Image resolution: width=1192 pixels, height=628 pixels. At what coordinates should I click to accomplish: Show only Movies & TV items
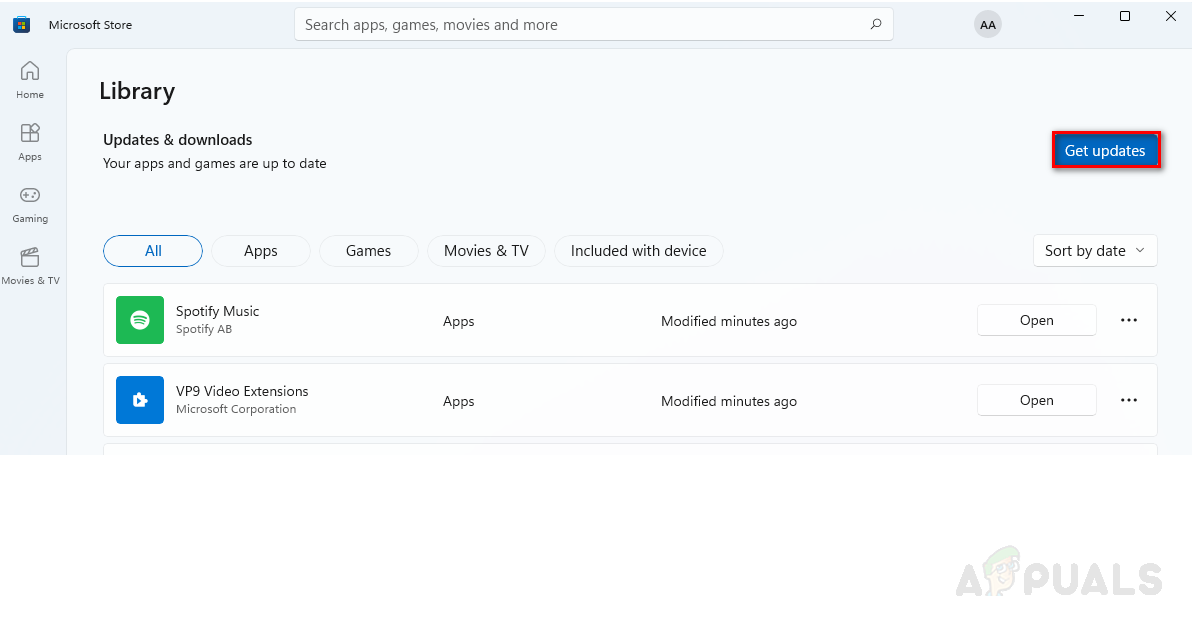(486, 251)
